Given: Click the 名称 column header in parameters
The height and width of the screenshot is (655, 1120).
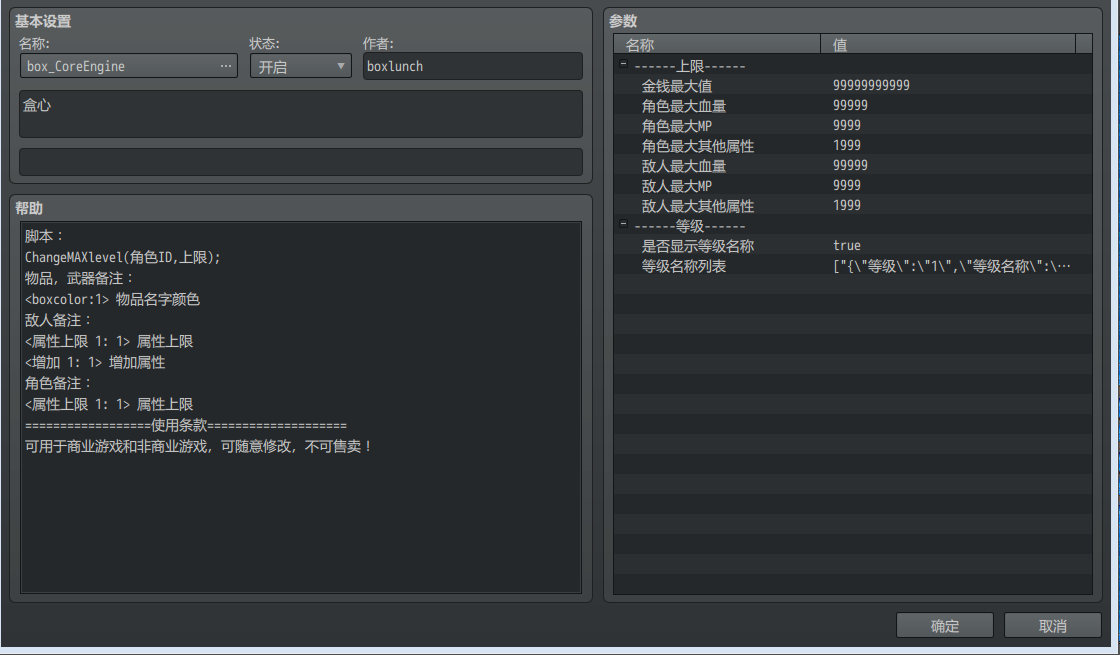Looking at the screenshot, I should [717, 44].
